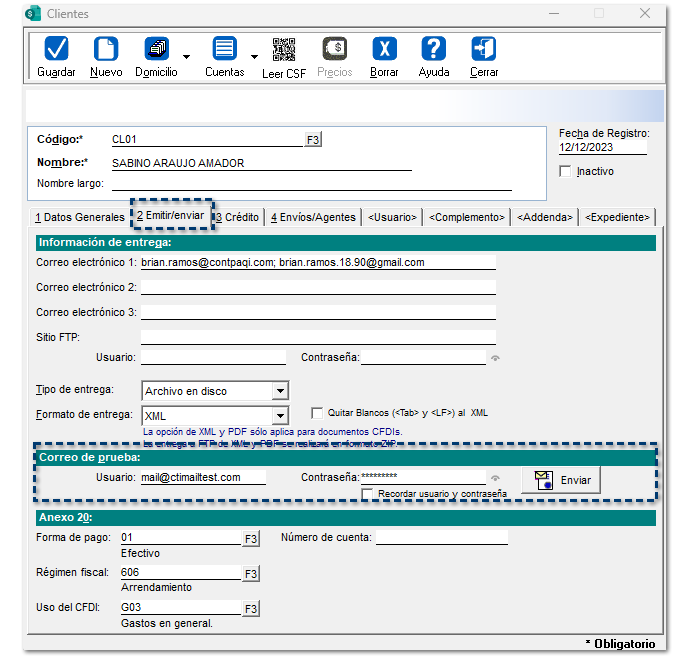Create a new client with Nuevo
The image size is (675, 659).
point(106,50)
